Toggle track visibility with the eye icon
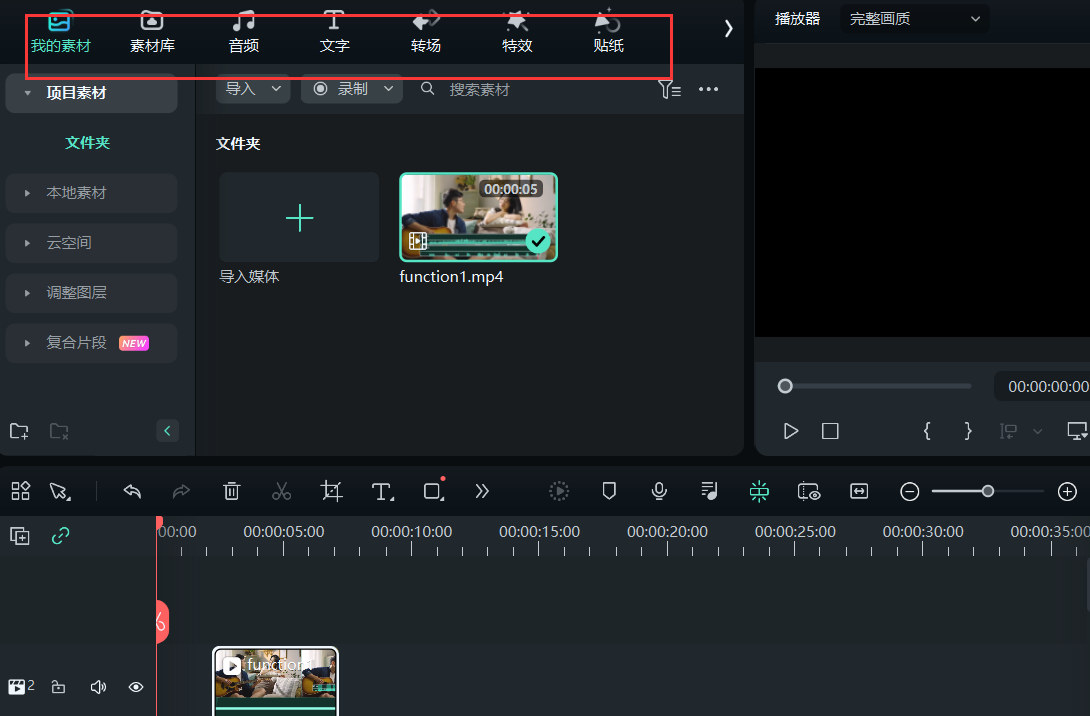The height and width of the screenshot is (716, 1090). (x=136, y=687)
